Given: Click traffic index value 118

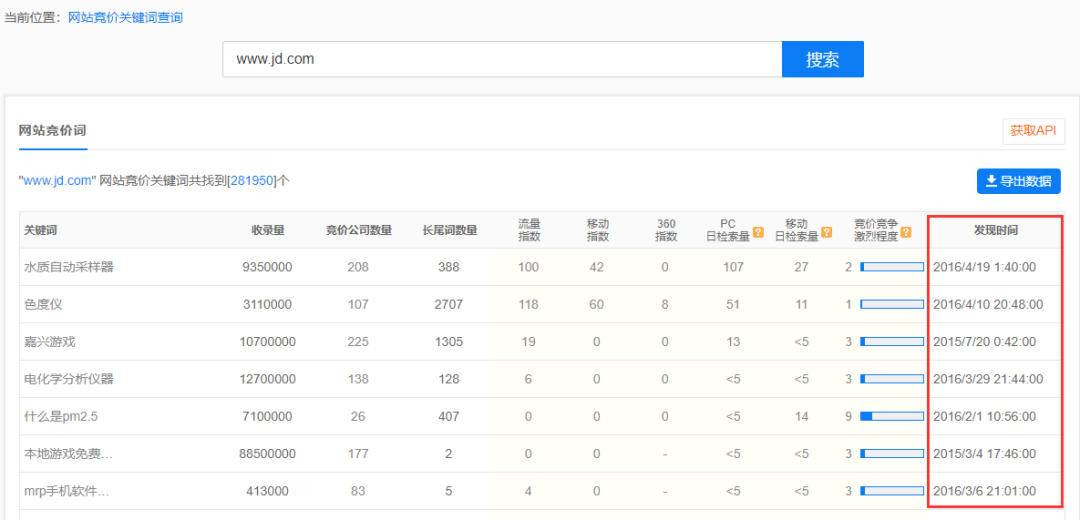Looking at the screenshot, I should tap(528, 304).
